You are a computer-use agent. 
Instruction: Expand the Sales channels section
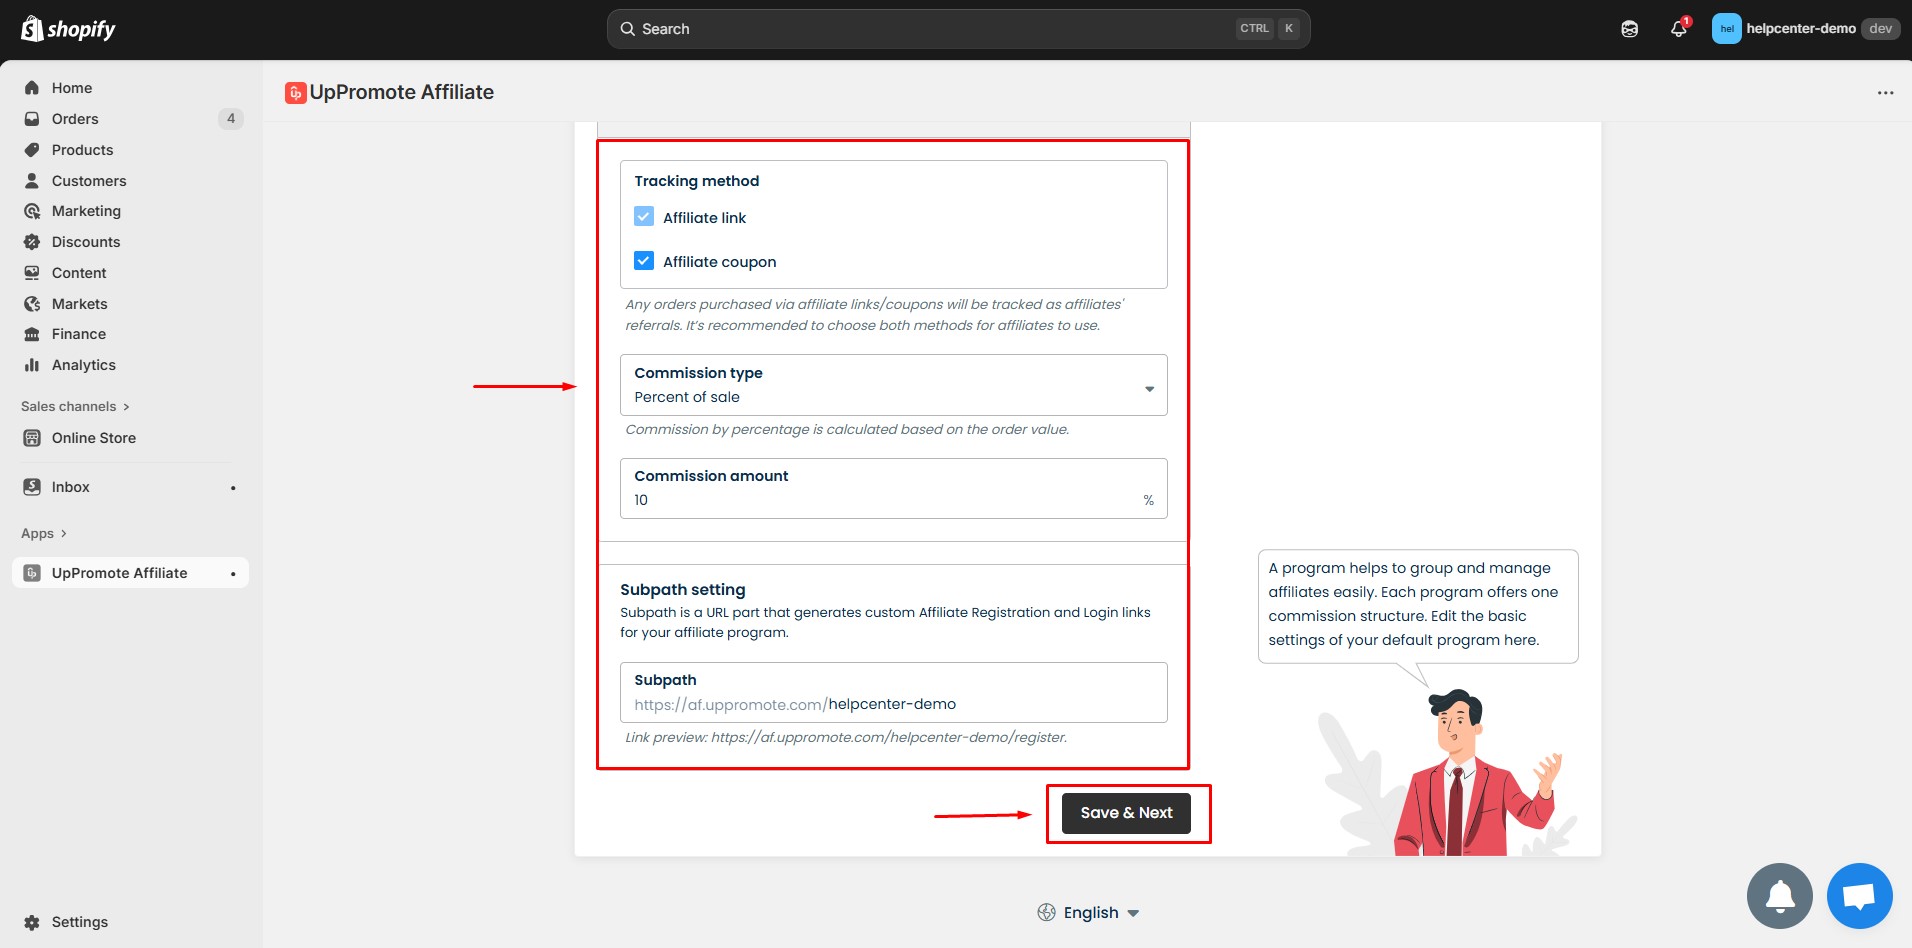pos(75,406)
